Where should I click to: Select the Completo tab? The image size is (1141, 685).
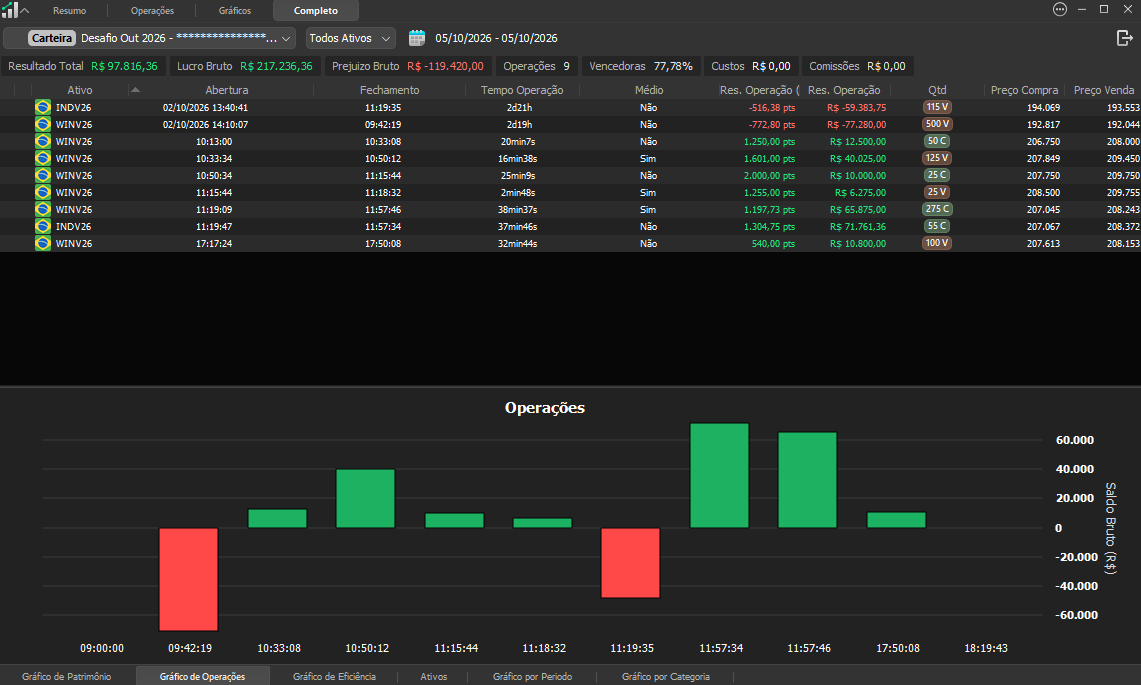316,10
